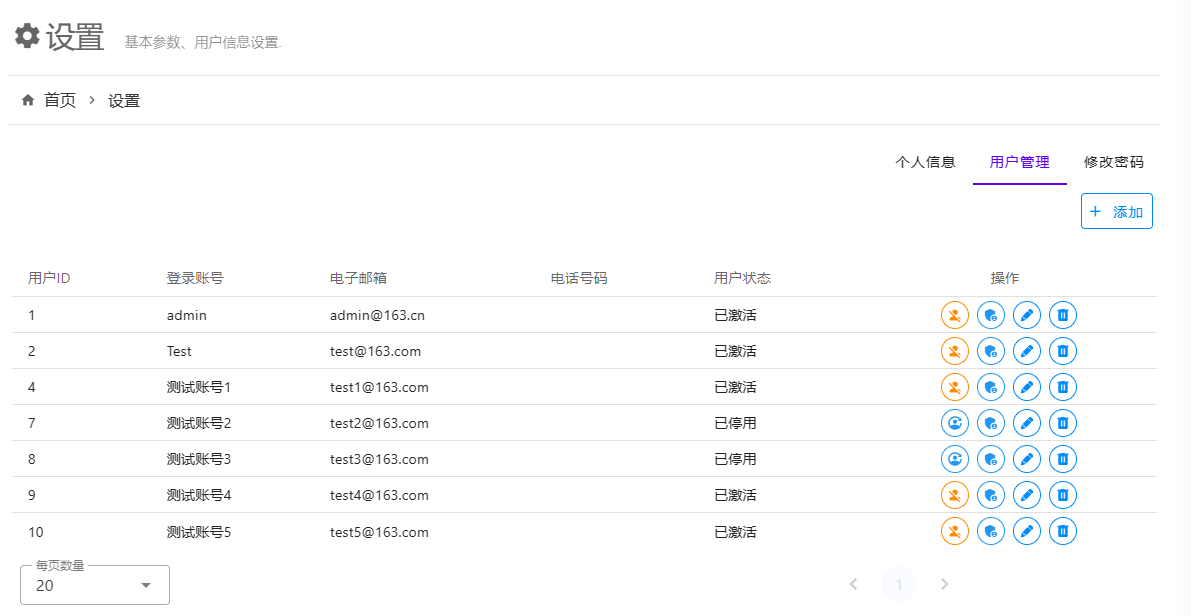Image resolution: width=1191 pixels, height=616 pixels.
Task: Select page number 1 in pagination
Action: pyautogui.click(x=899, y=584)
